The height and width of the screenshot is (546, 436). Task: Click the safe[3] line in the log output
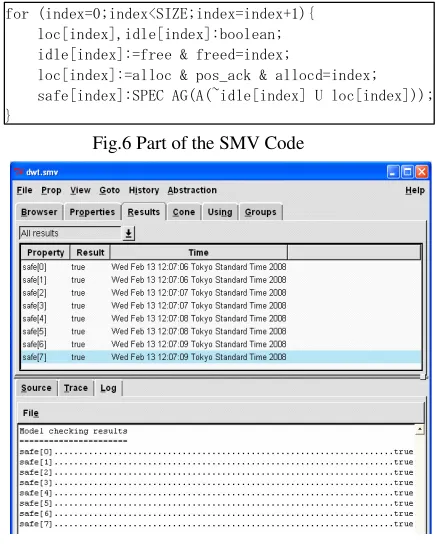(216, 483)
